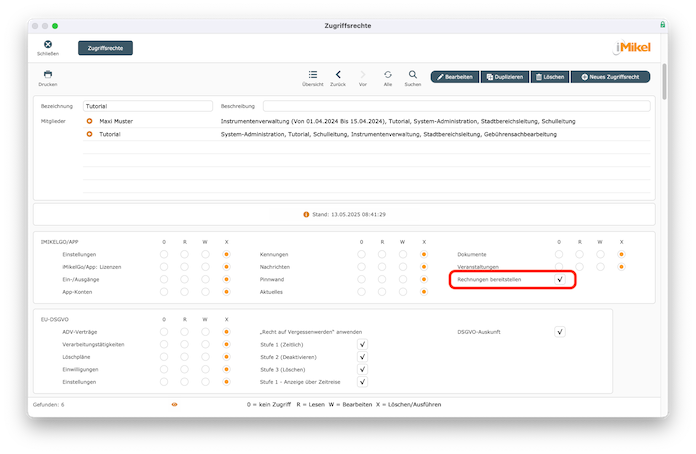Click the Schließen close icon
The width and height of the screenshot is (696, 454).
[47, 44]
